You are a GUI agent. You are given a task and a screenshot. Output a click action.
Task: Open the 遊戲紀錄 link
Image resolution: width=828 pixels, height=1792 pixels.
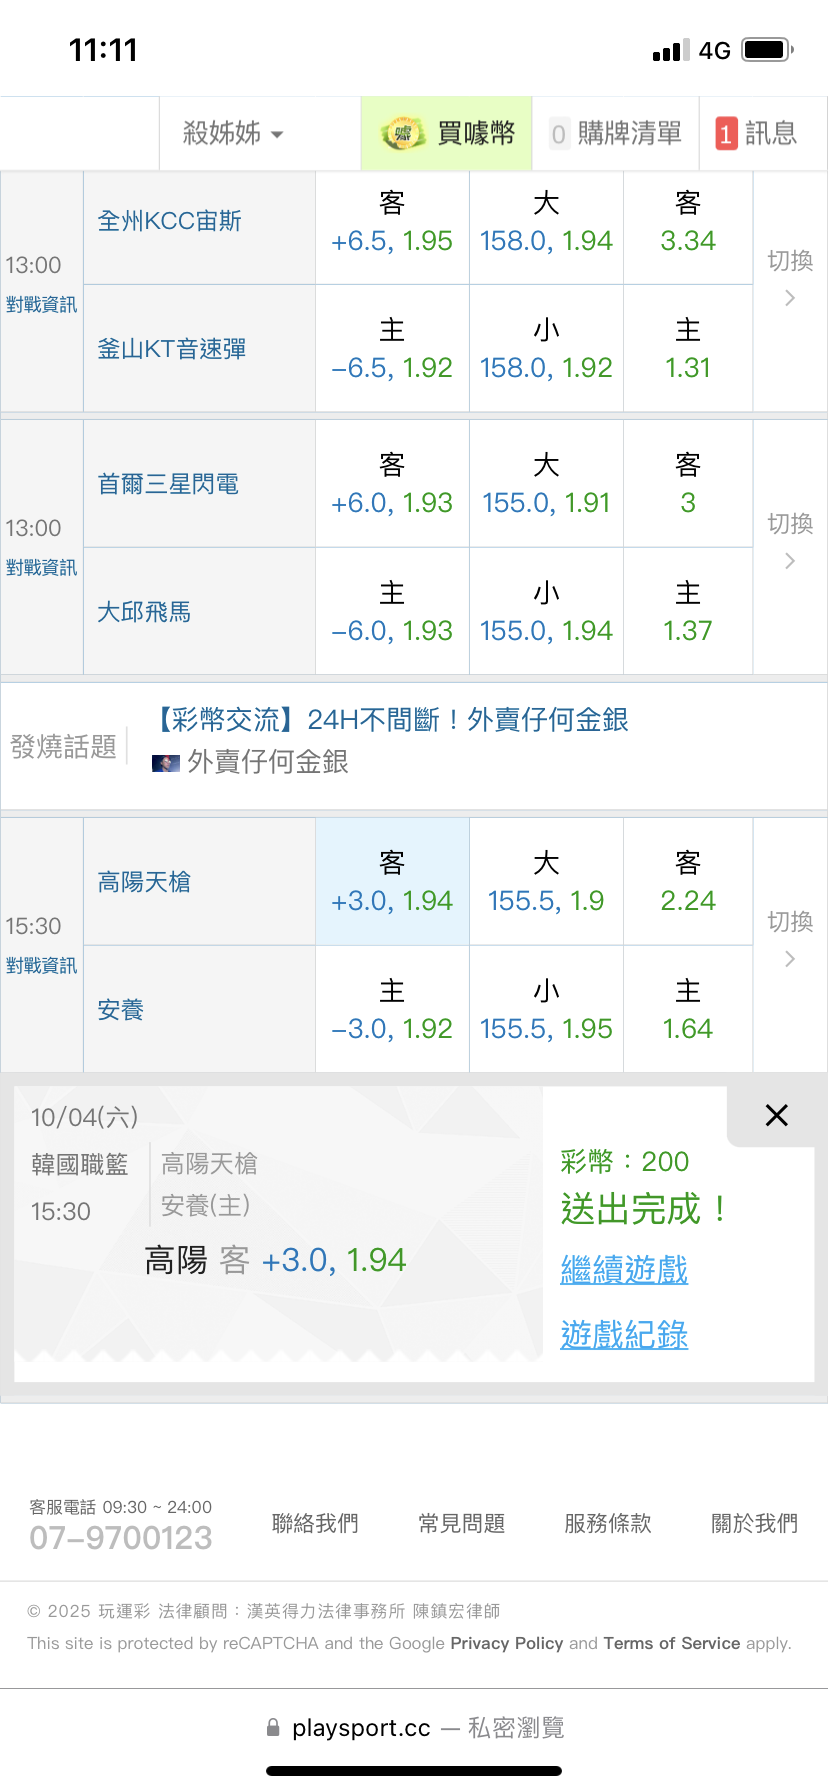(624, 1335)
